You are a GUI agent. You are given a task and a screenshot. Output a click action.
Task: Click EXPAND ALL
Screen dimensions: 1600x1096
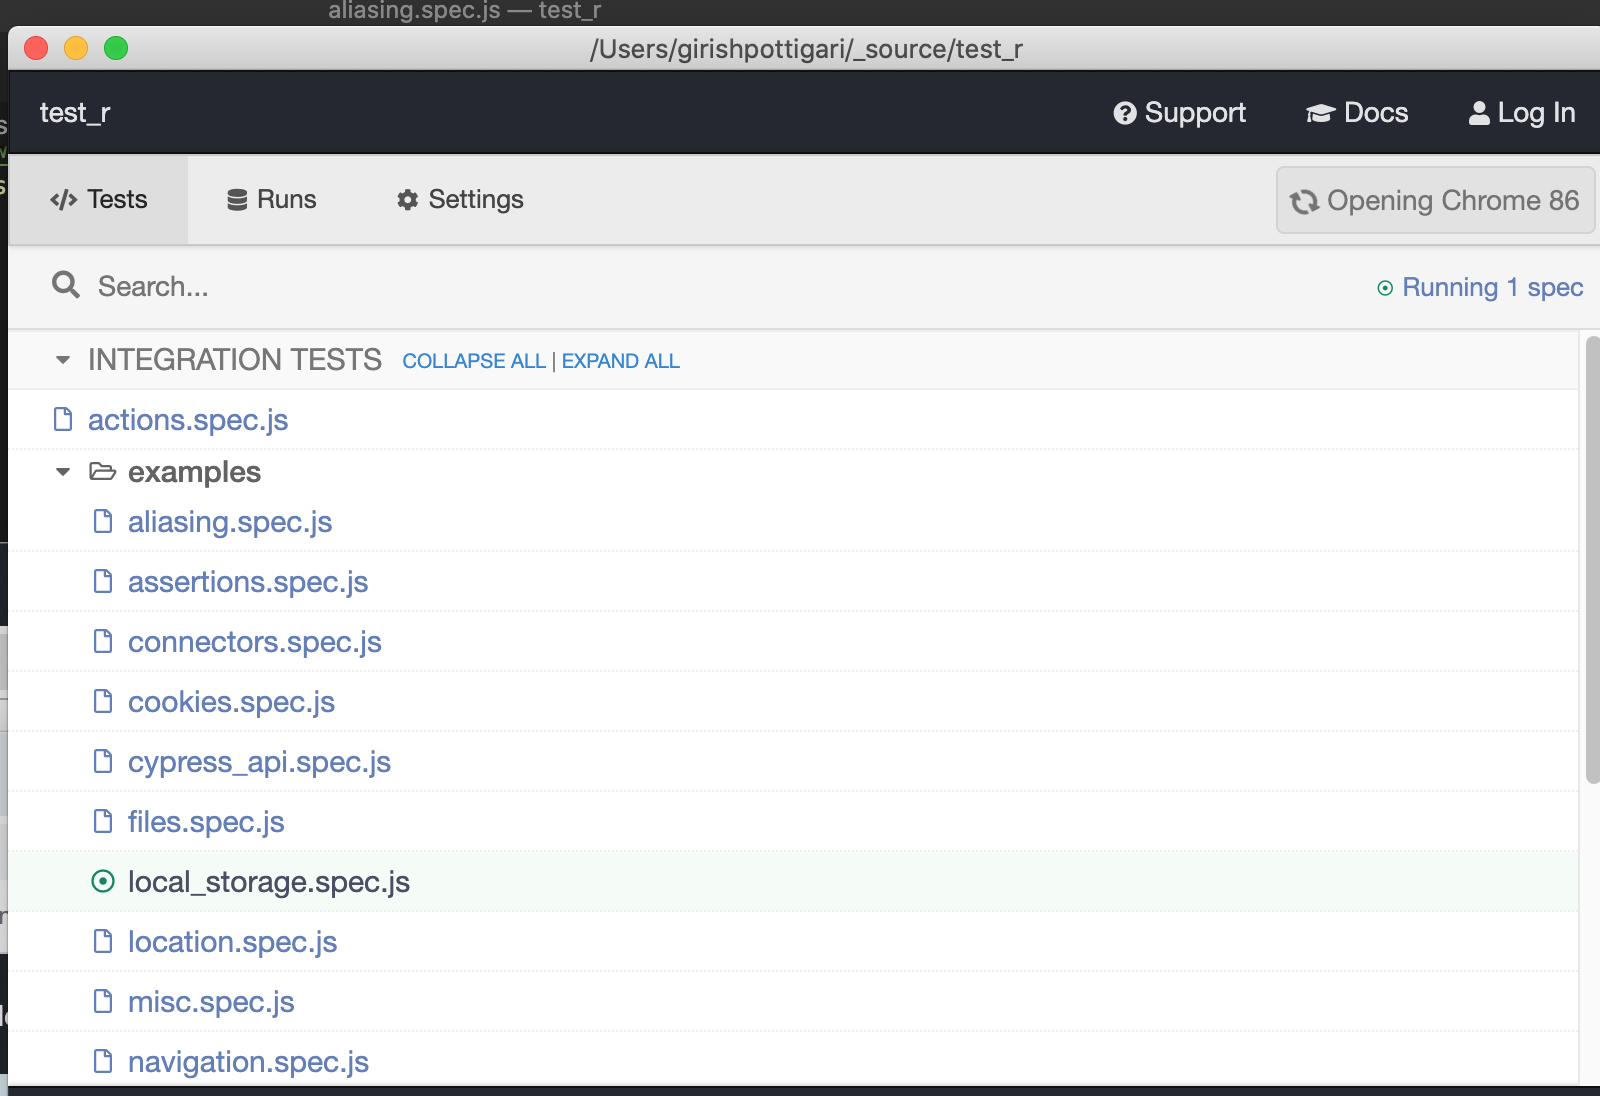click(620, 361)
